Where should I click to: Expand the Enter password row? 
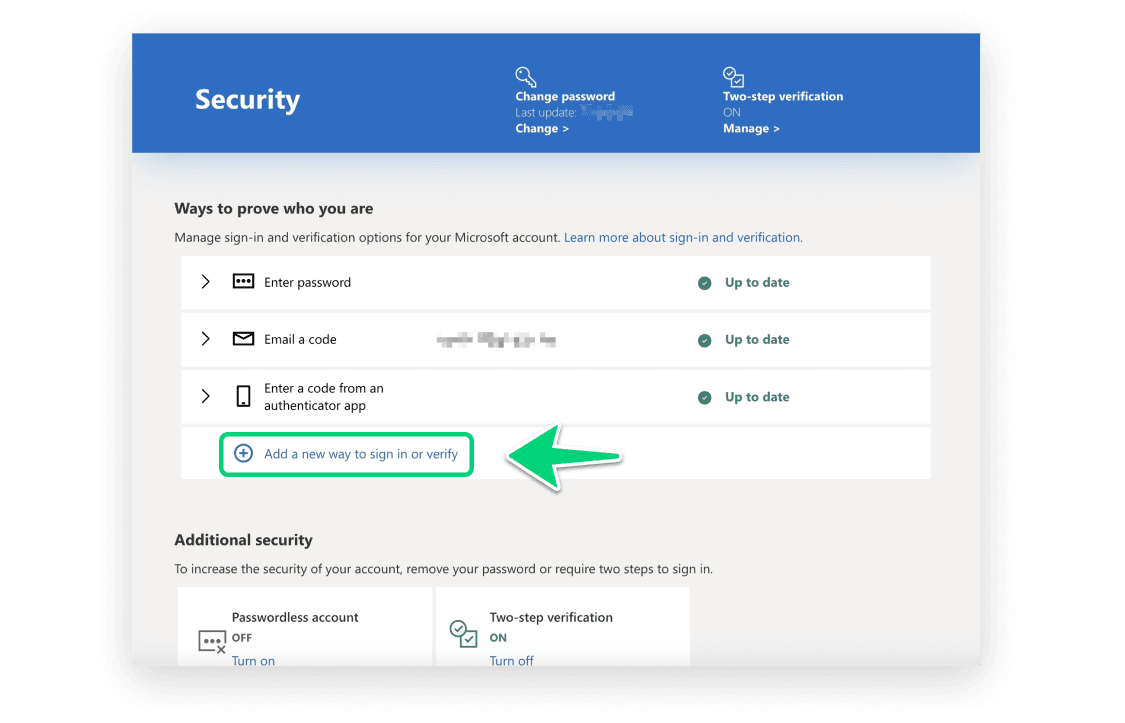click(x=205, y=282)
